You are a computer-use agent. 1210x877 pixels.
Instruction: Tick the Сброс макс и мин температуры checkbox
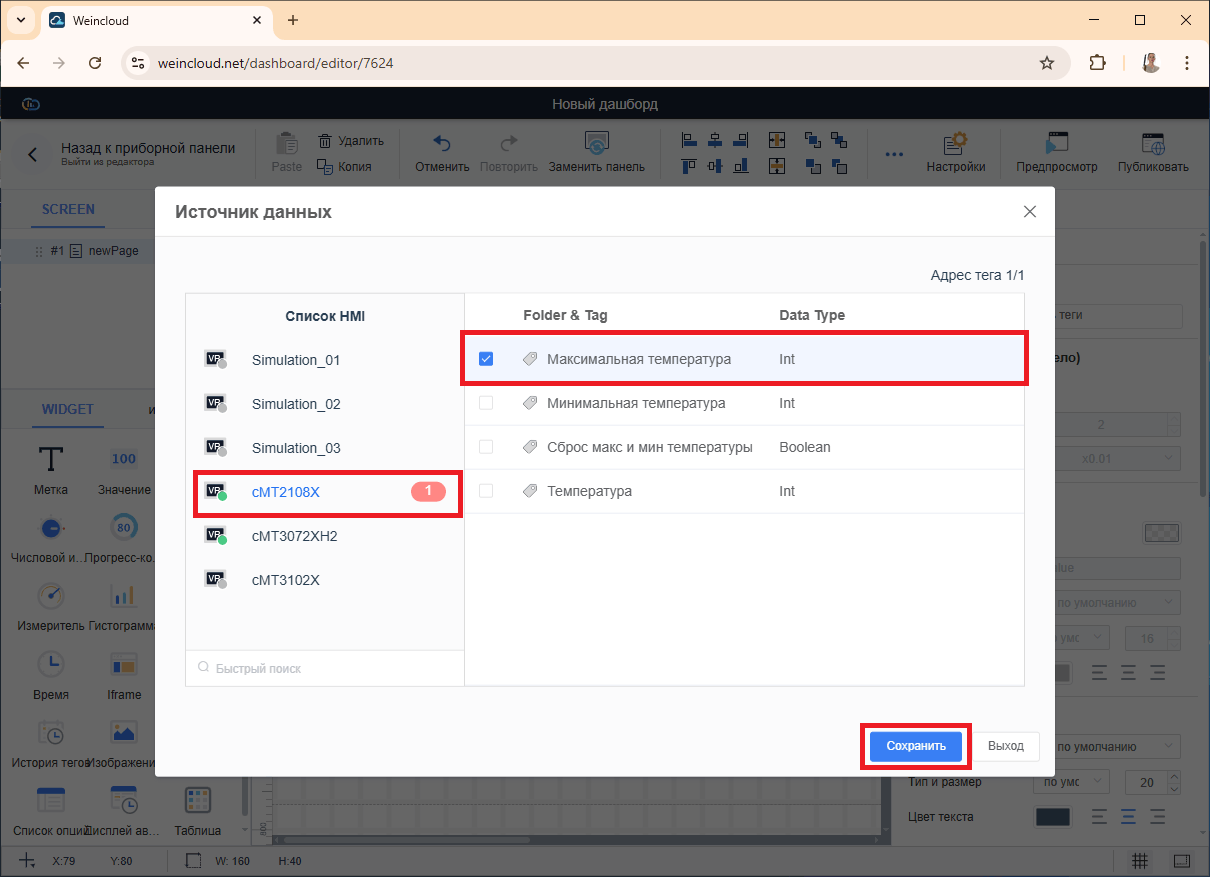(x=486, y=447)
